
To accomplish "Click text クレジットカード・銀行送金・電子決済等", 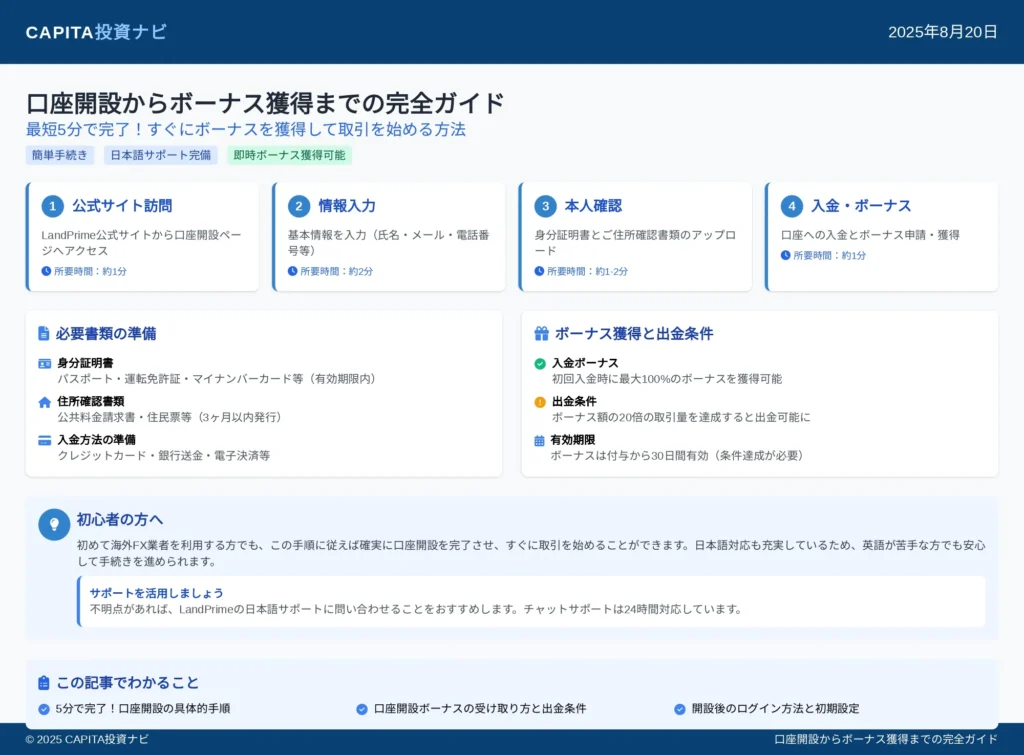I will pyautogui.click(x=164, y=456).
